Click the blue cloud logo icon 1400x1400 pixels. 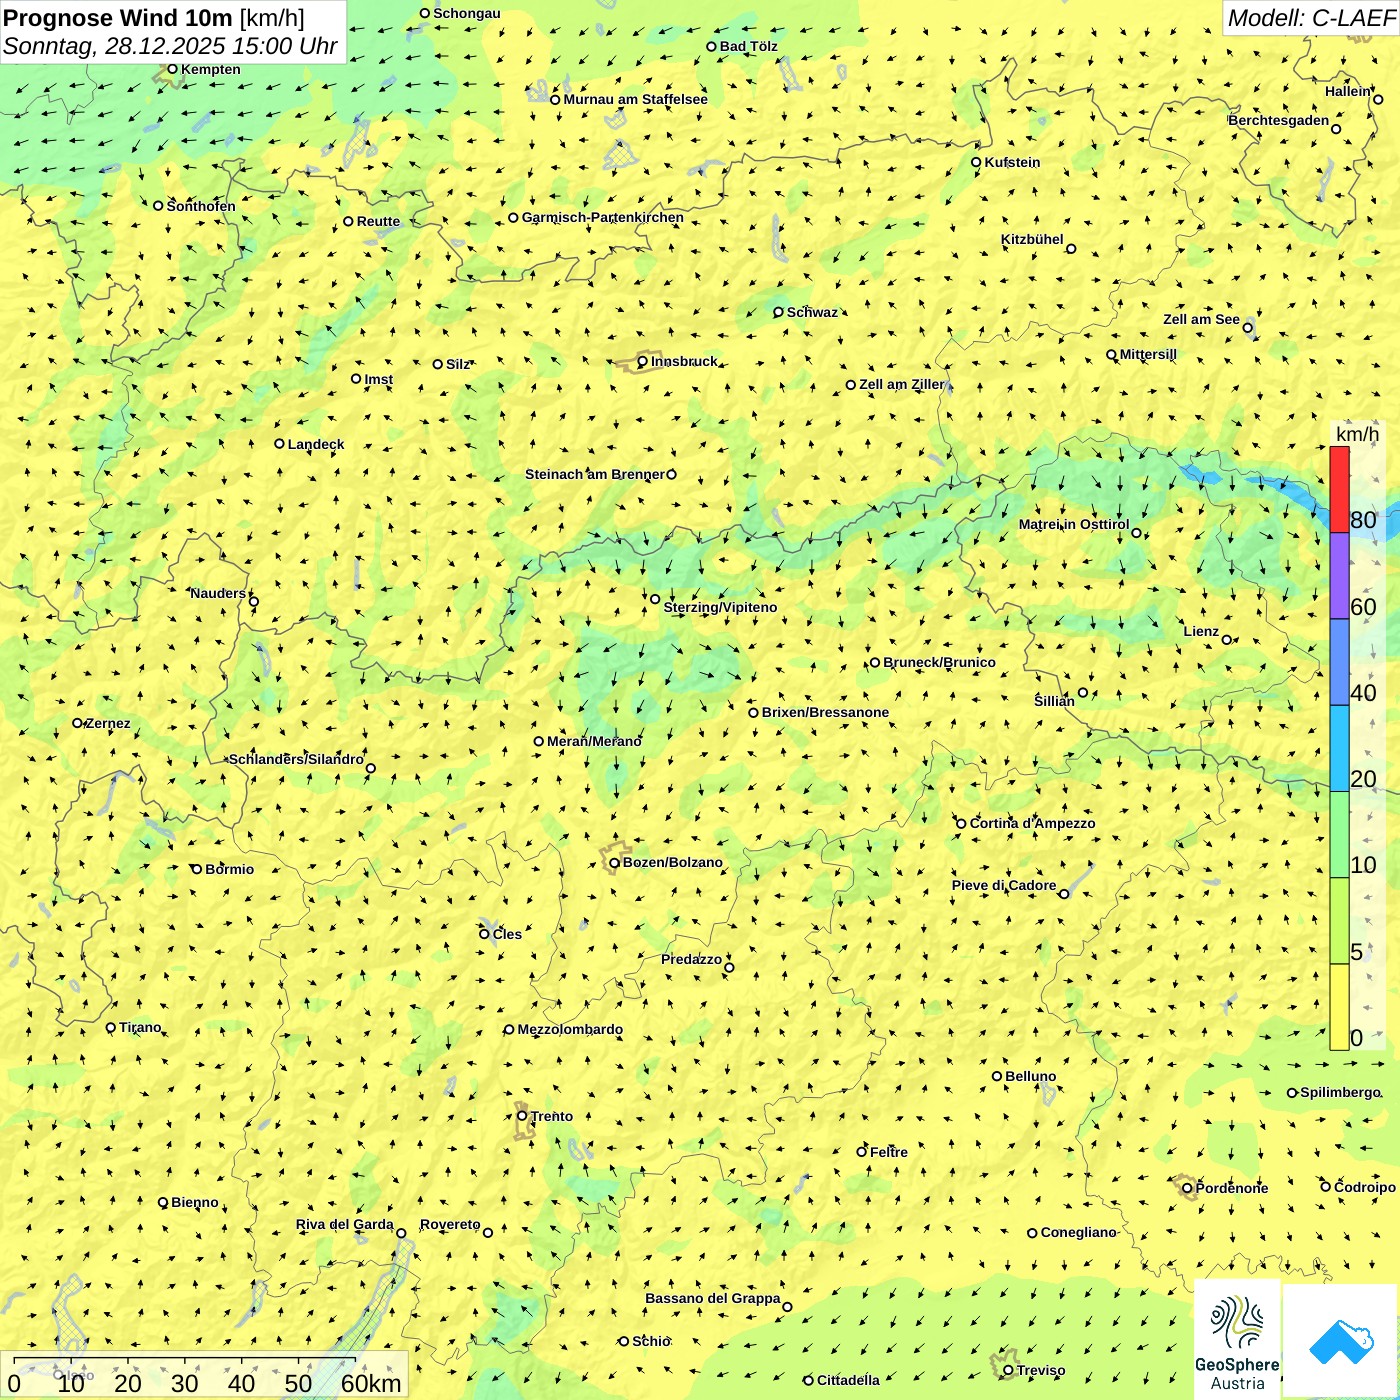[1341, 1341]
